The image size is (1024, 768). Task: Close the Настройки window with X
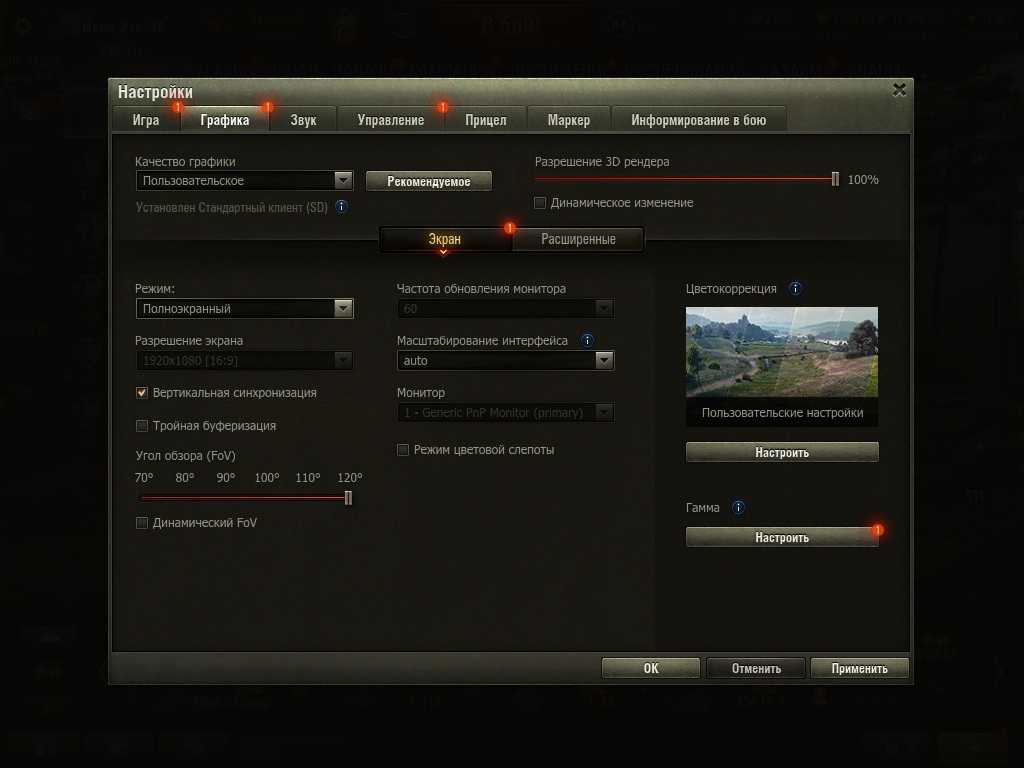[899, 90]
